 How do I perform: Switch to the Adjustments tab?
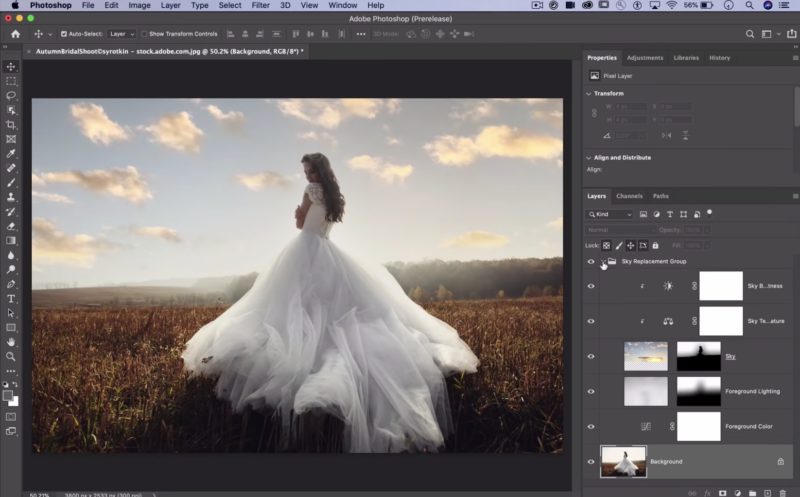point(645,58)
